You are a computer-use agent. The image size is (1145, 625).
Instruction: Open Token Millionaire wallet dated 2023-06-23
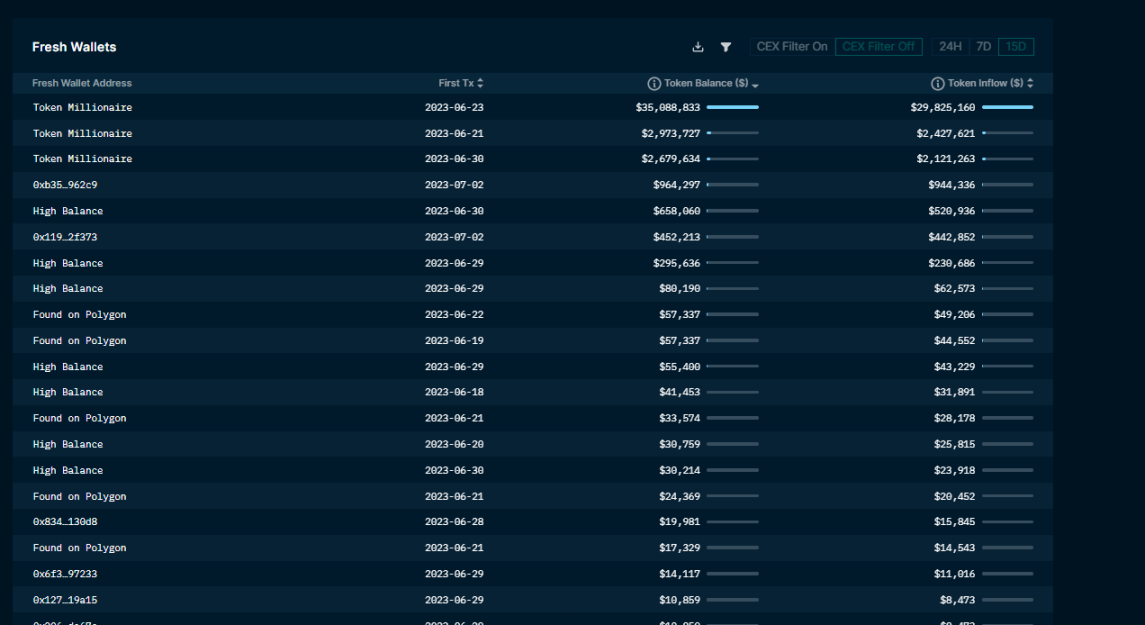[83, 107]
